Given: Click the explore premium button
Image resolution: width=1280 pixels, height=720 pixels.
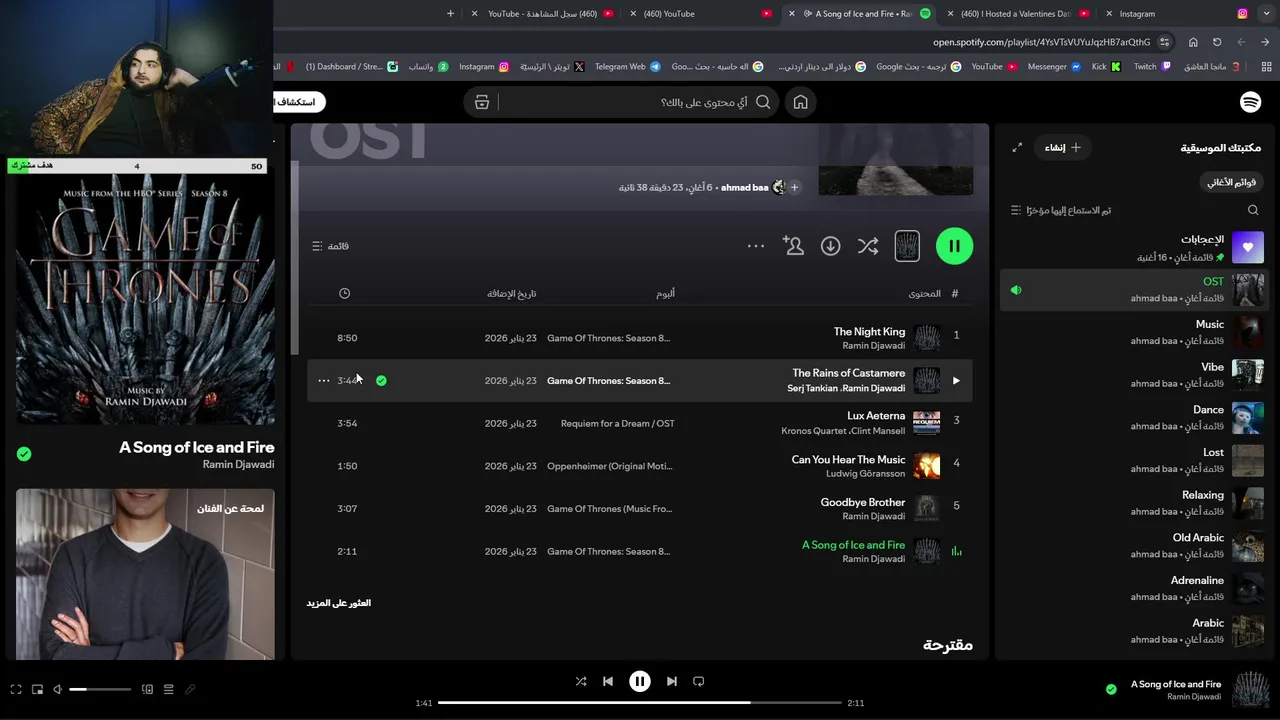Looking at the screenshot, I should (x=299, y=102).
